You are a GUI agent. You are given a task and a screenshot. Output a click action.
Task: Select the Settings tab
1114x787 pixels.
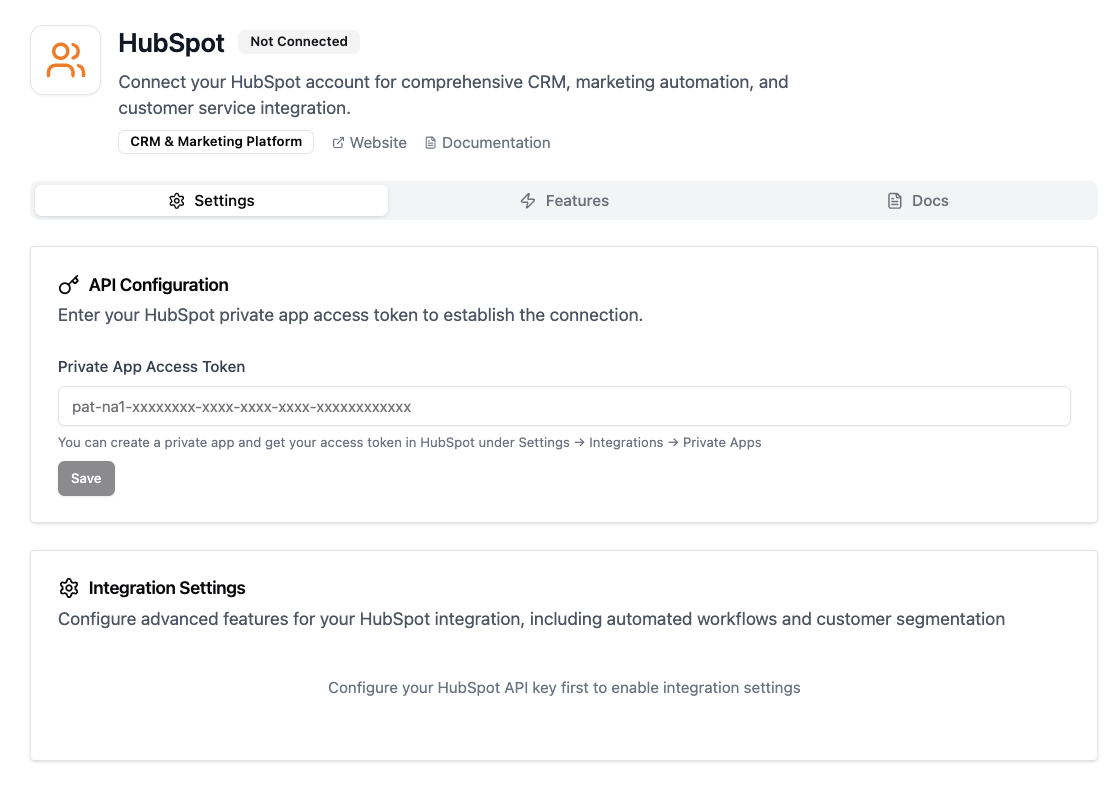211,200
